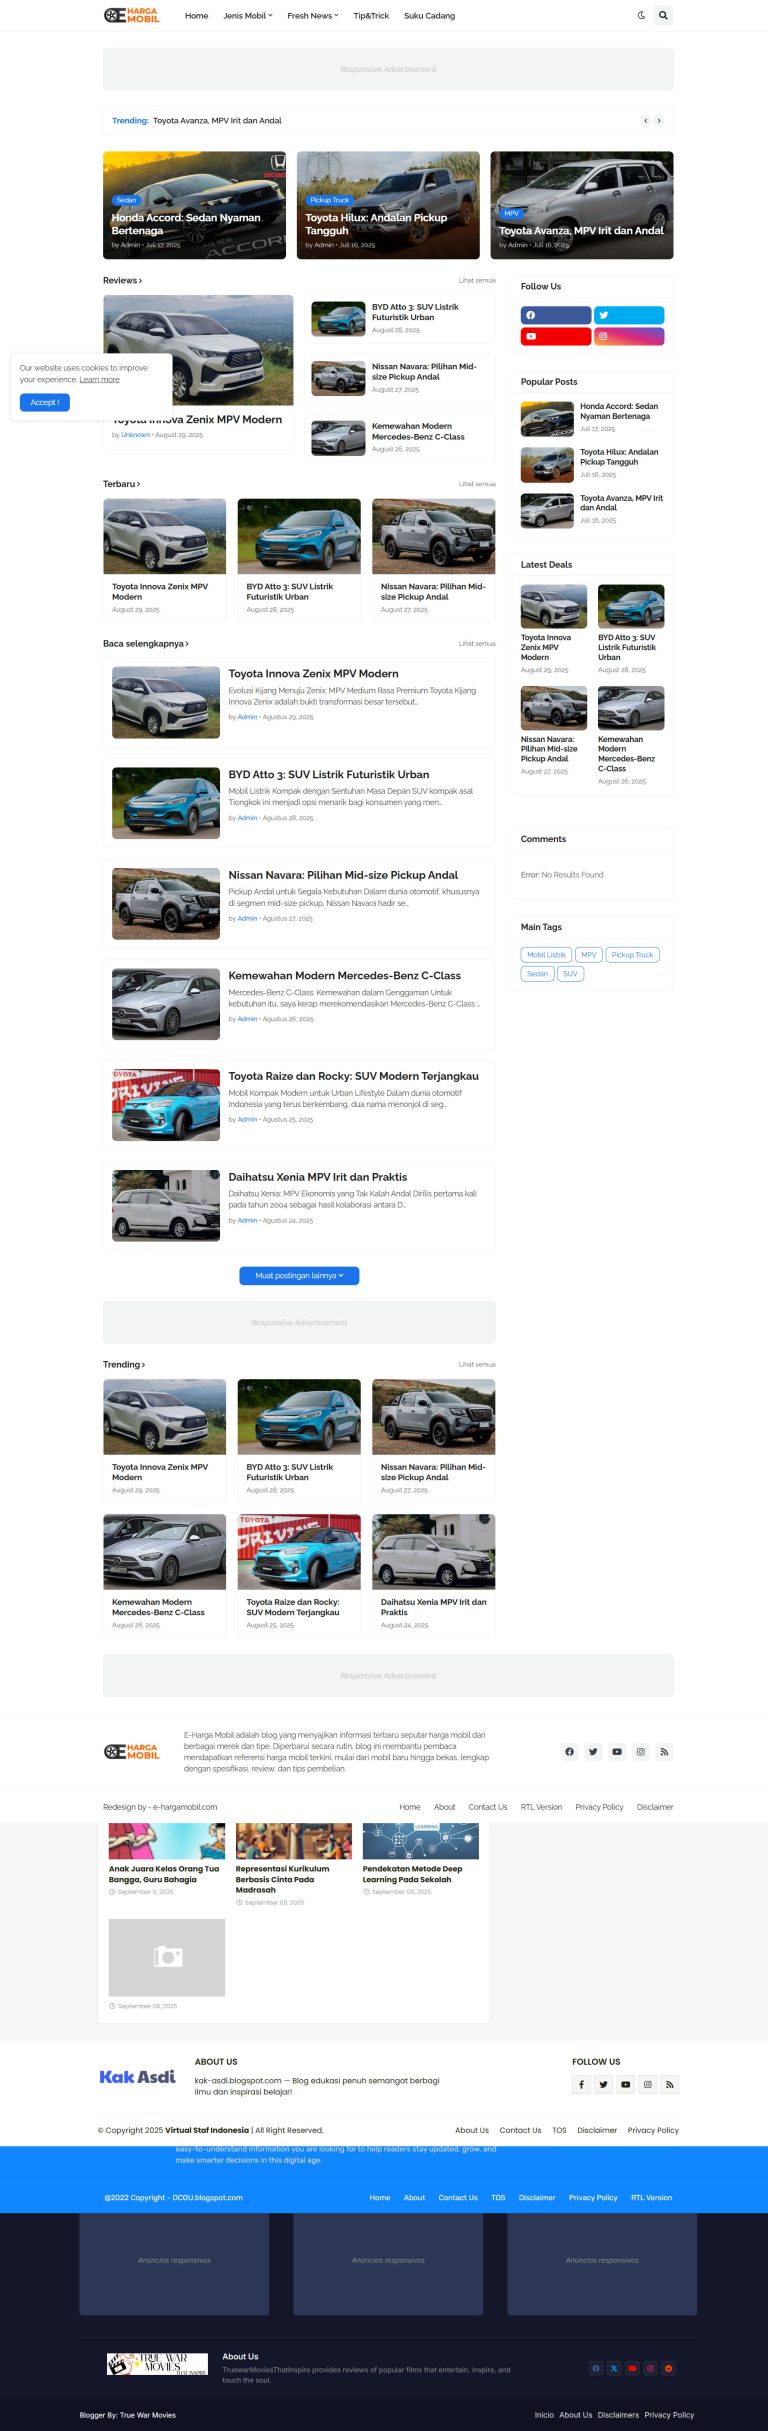Click the Honda Accord thumbnail in Popular Posts
The image size is (768, 2431).
(x=547, y=419)
